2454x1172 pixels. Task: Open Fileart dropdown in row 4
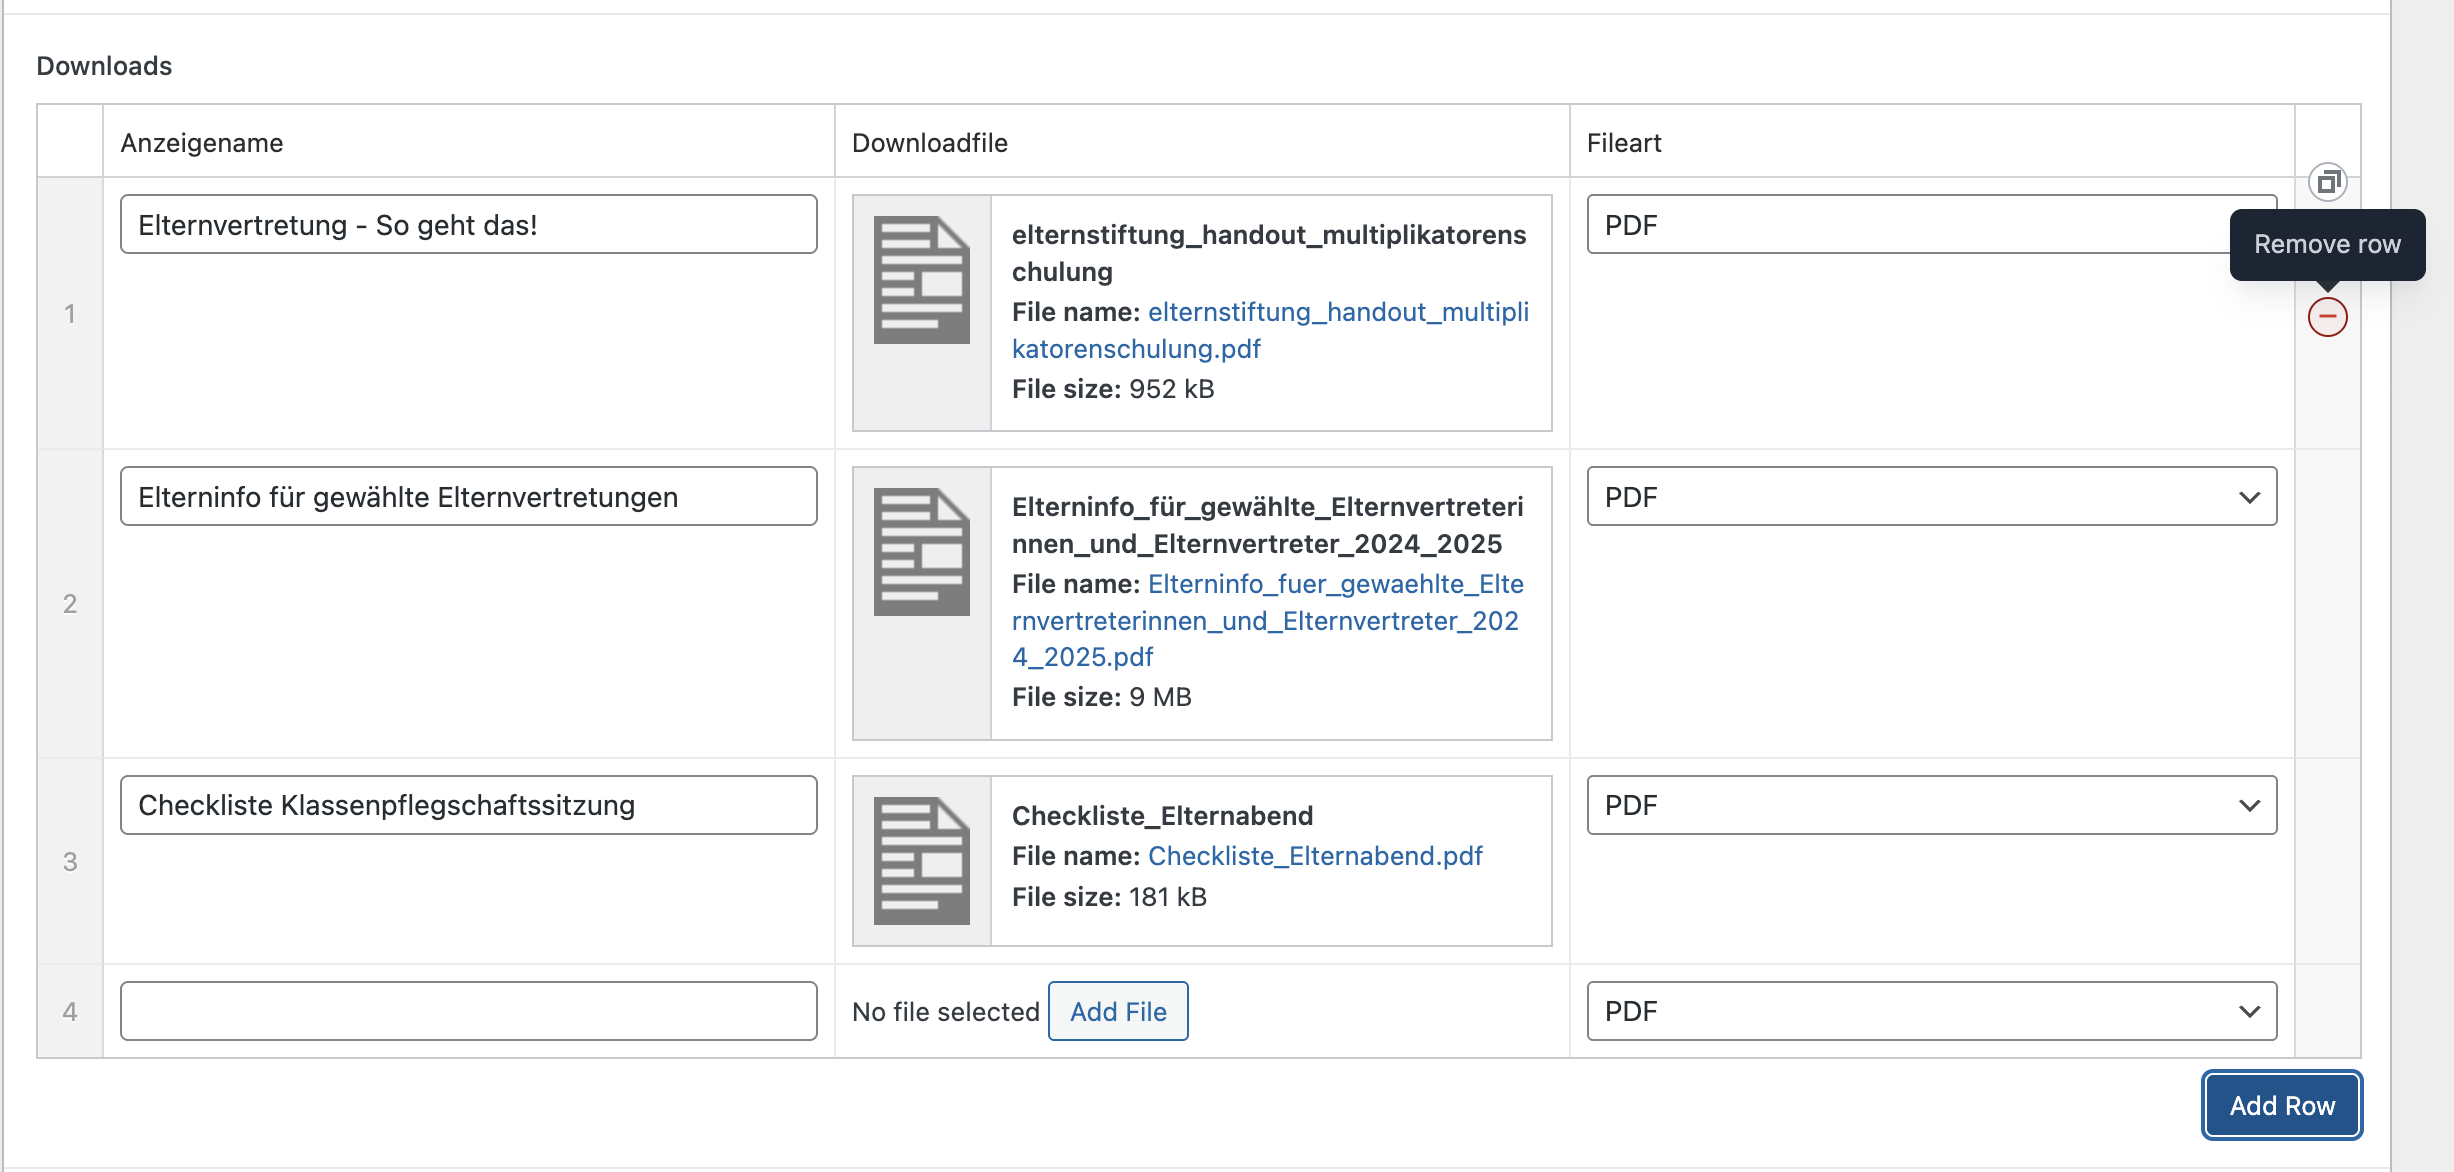(1931, 1011)
